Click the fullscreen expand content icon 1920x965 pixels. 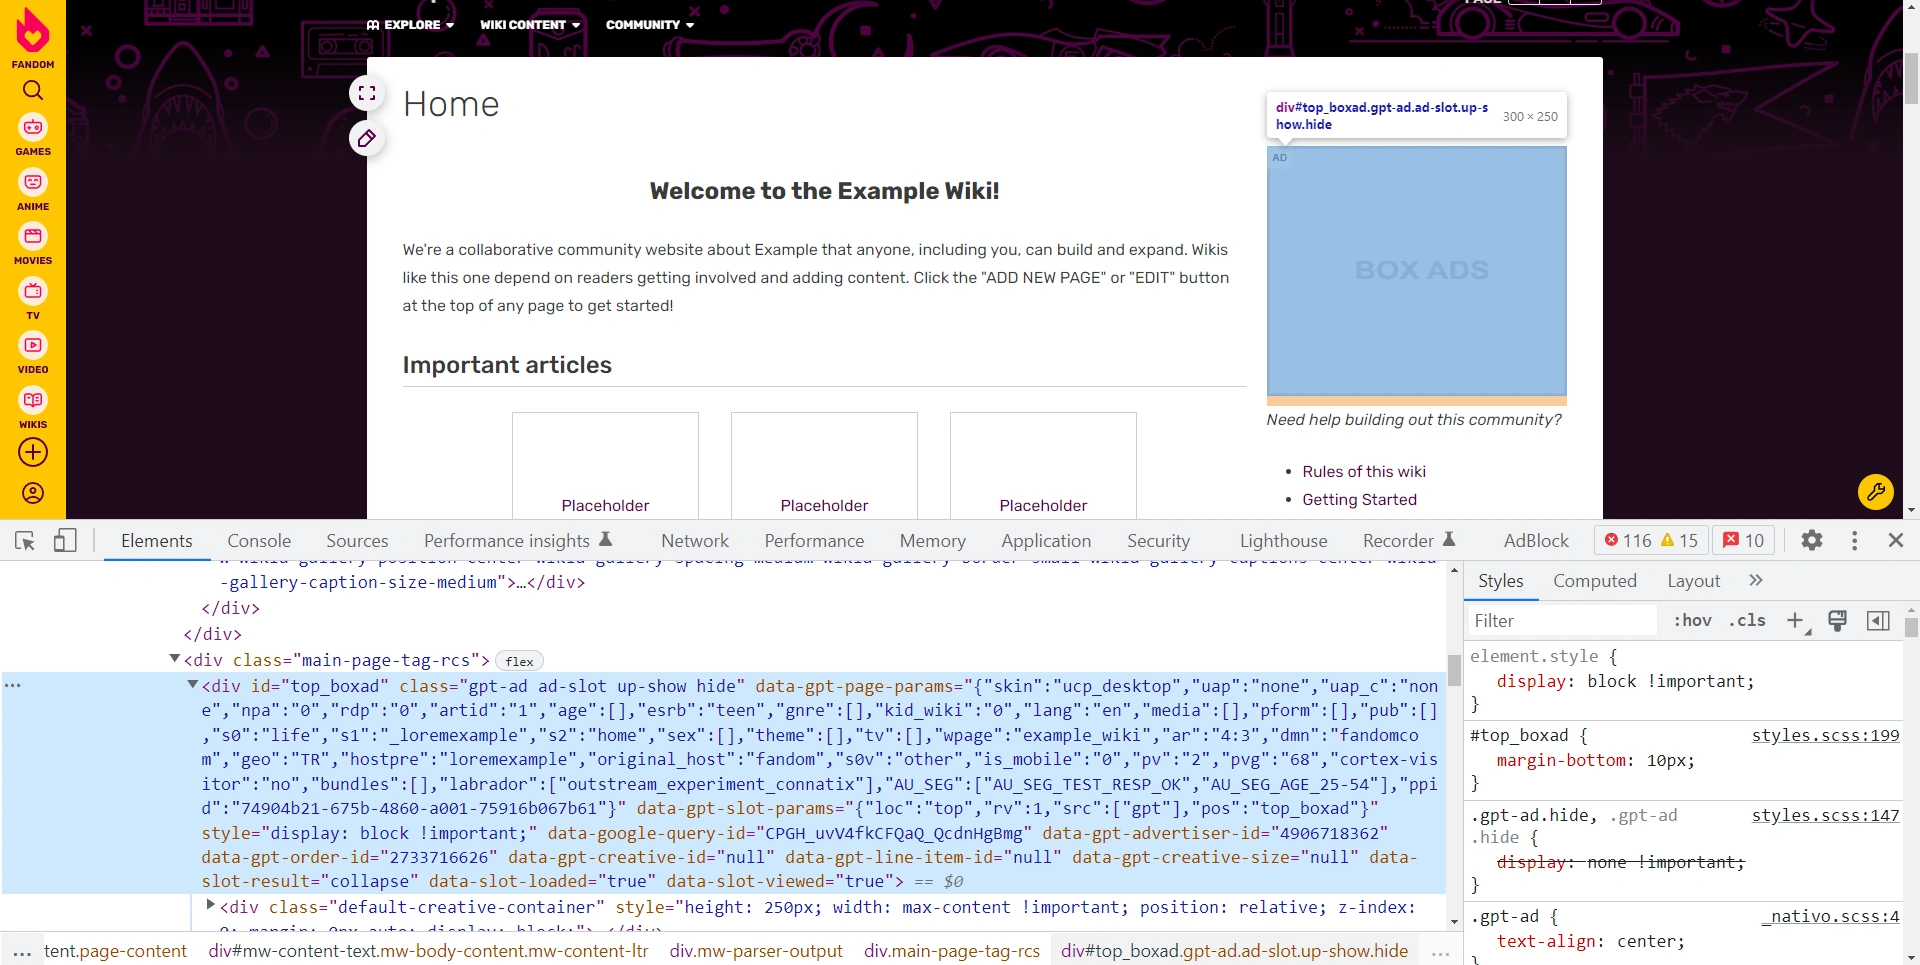tap(367, 93)
